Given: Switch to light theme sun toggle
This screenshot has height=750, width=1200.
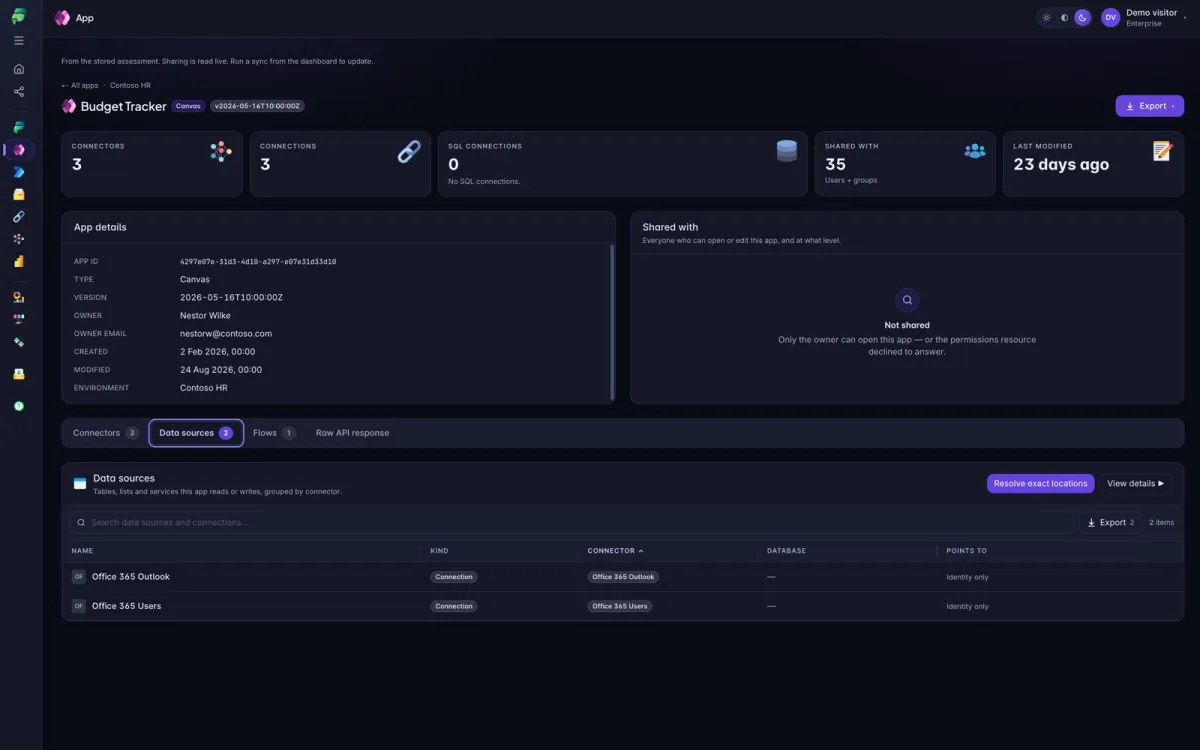Looking at the screenshot, I should [1046, 18].
